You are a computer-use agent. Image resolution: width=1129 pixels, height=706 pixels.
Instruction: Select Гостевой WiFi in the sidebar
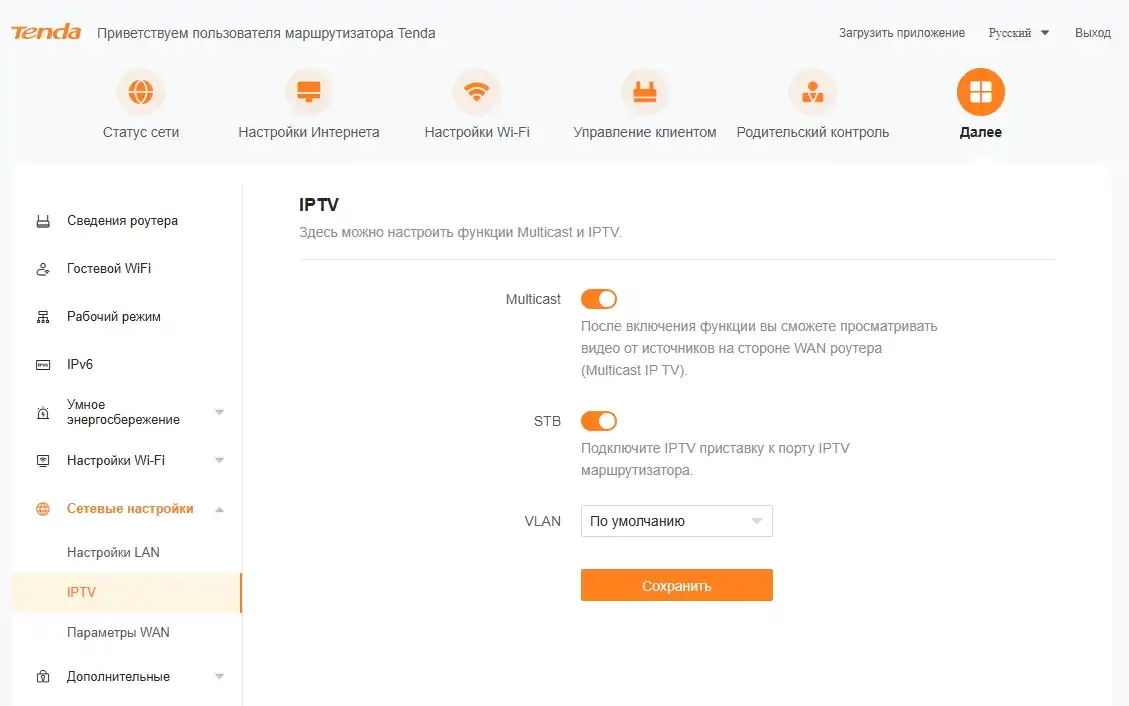110,268
